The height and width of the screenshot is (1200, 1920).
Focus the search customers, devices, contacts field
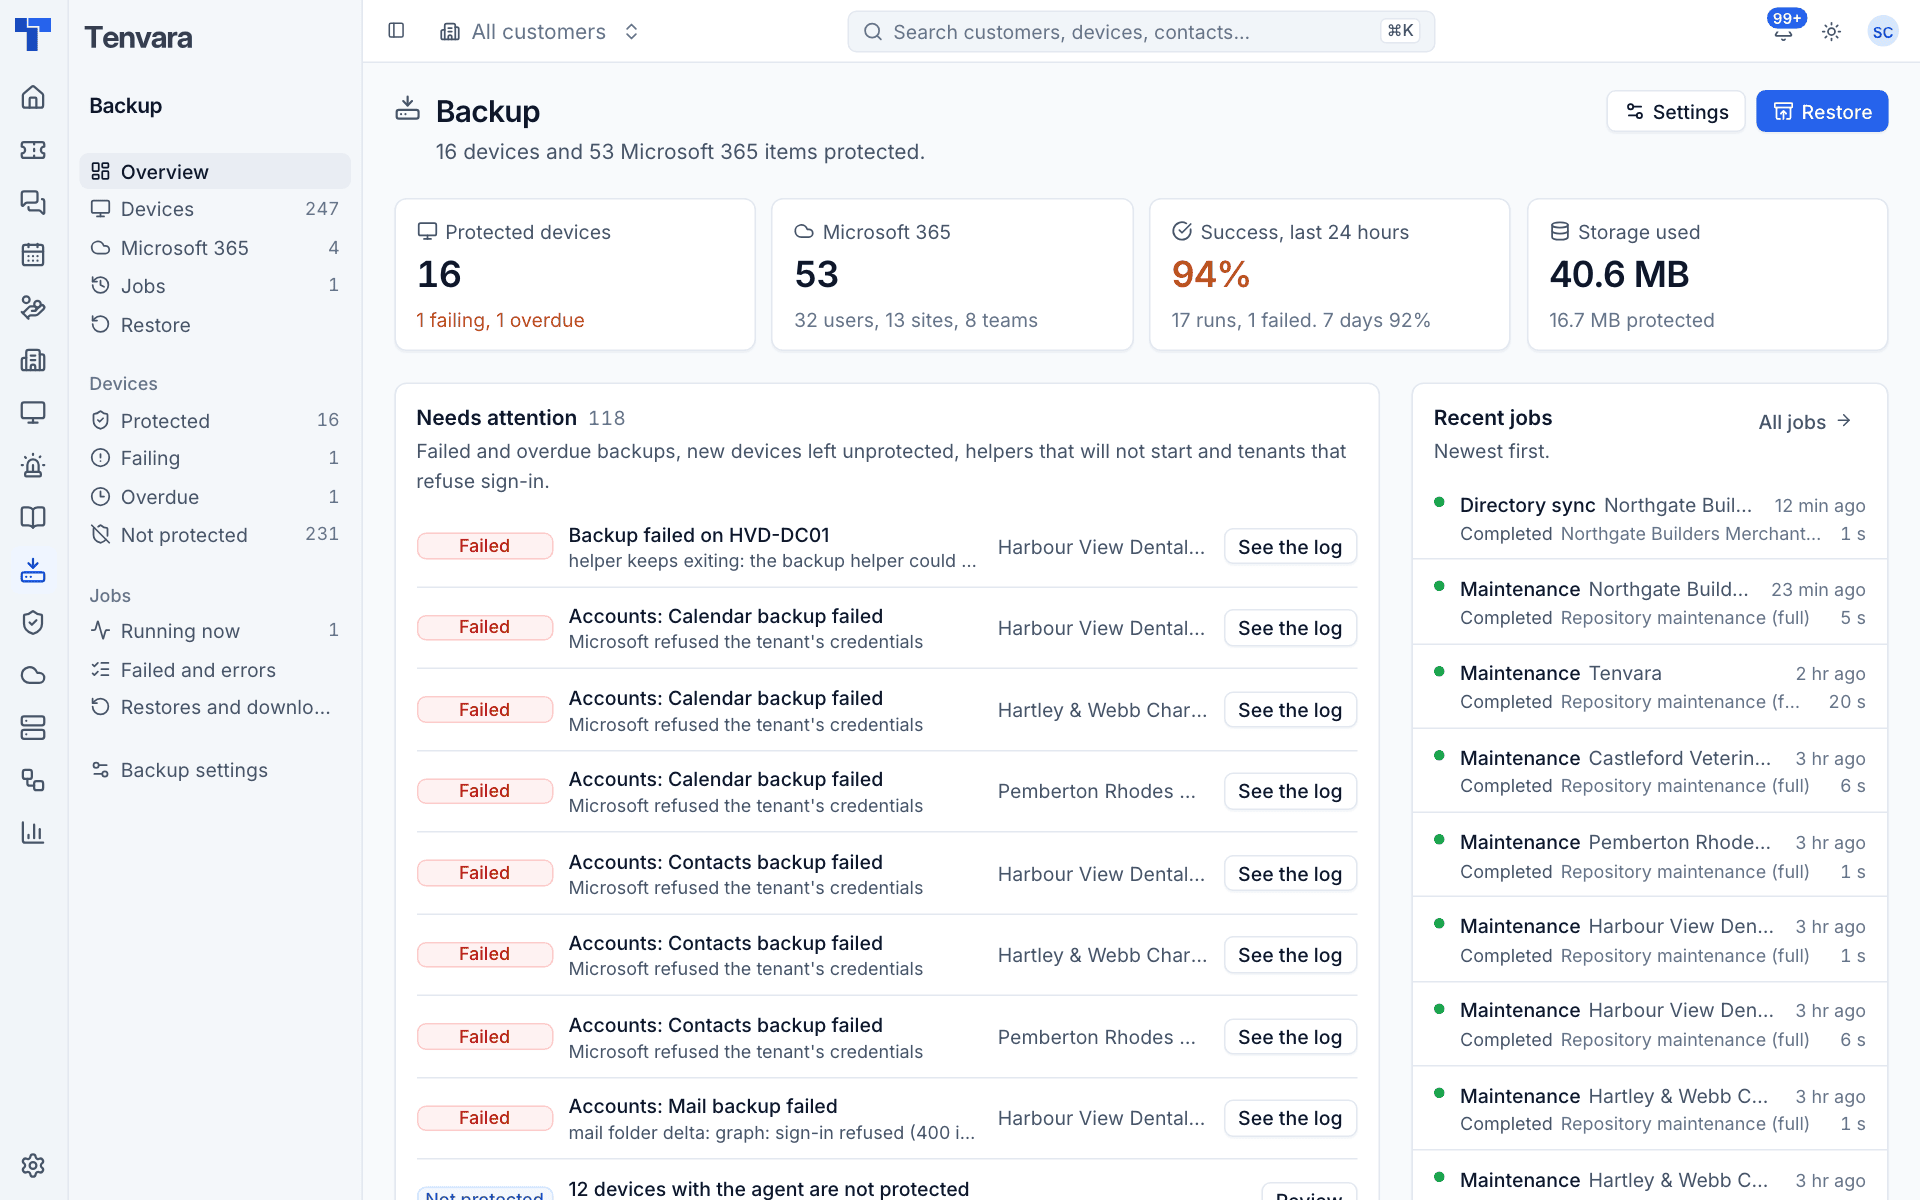point(1141,32)
